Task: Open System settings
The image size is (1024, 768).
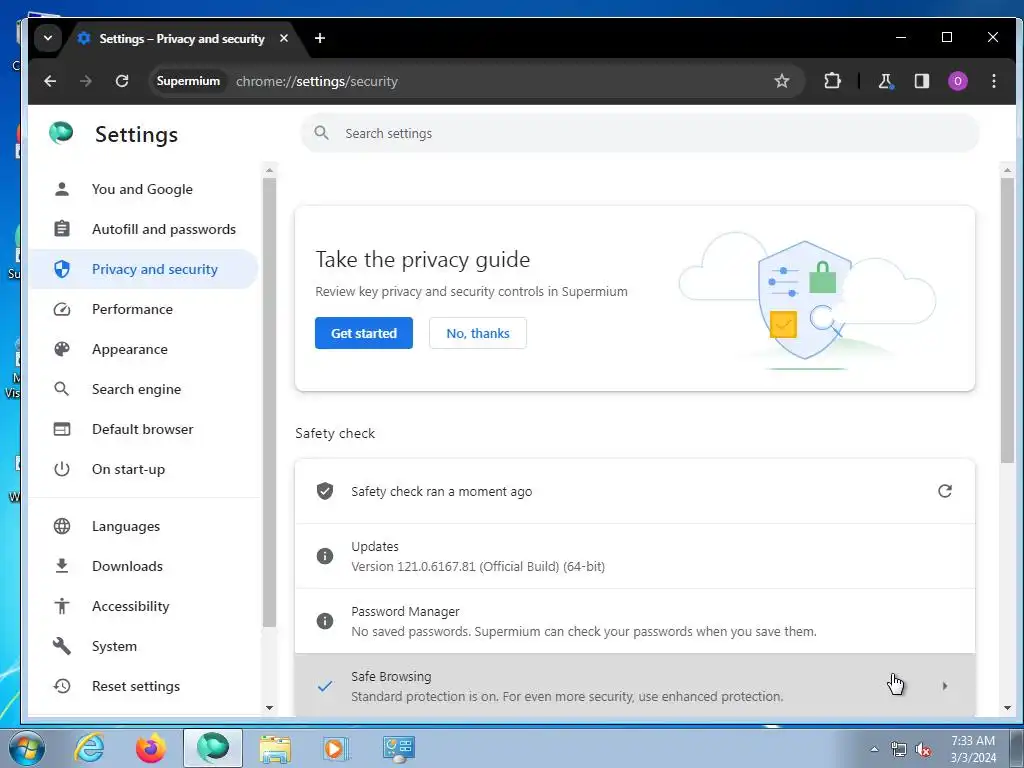Action: click(142, 646)
